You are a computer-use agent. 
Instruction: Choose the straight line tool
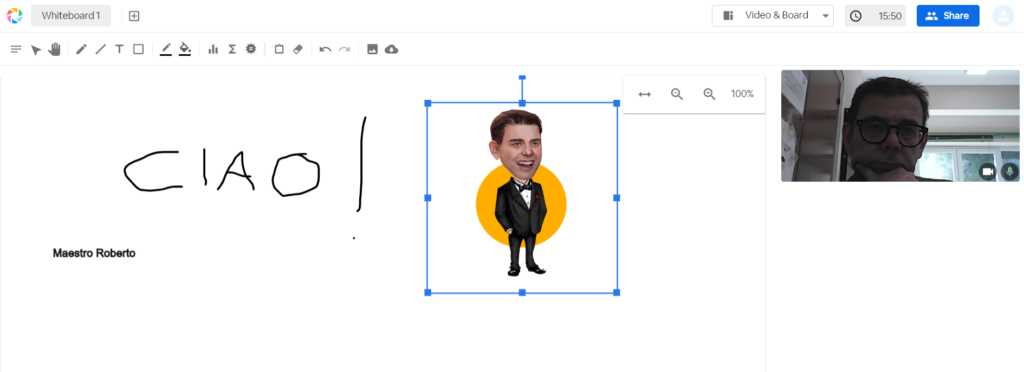point(100,49)
